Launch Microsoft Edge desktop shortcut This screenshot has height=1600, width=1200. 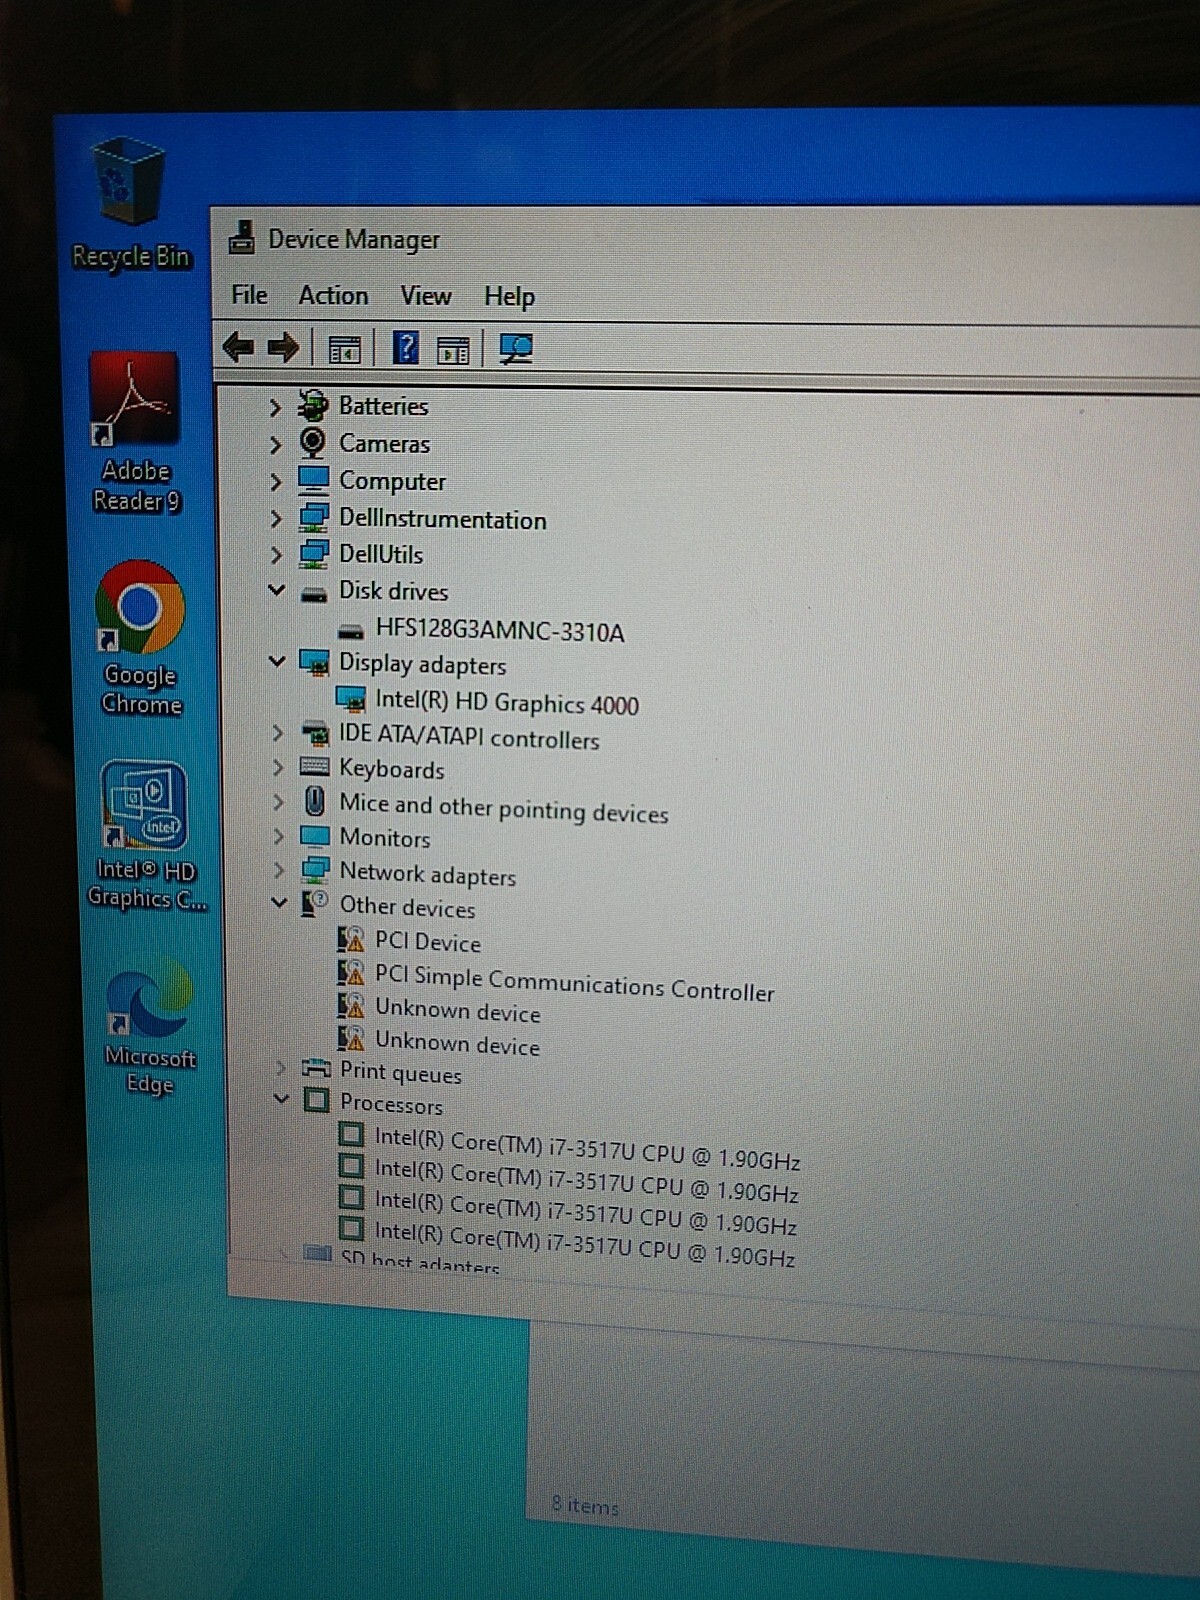coord(150,1028)
